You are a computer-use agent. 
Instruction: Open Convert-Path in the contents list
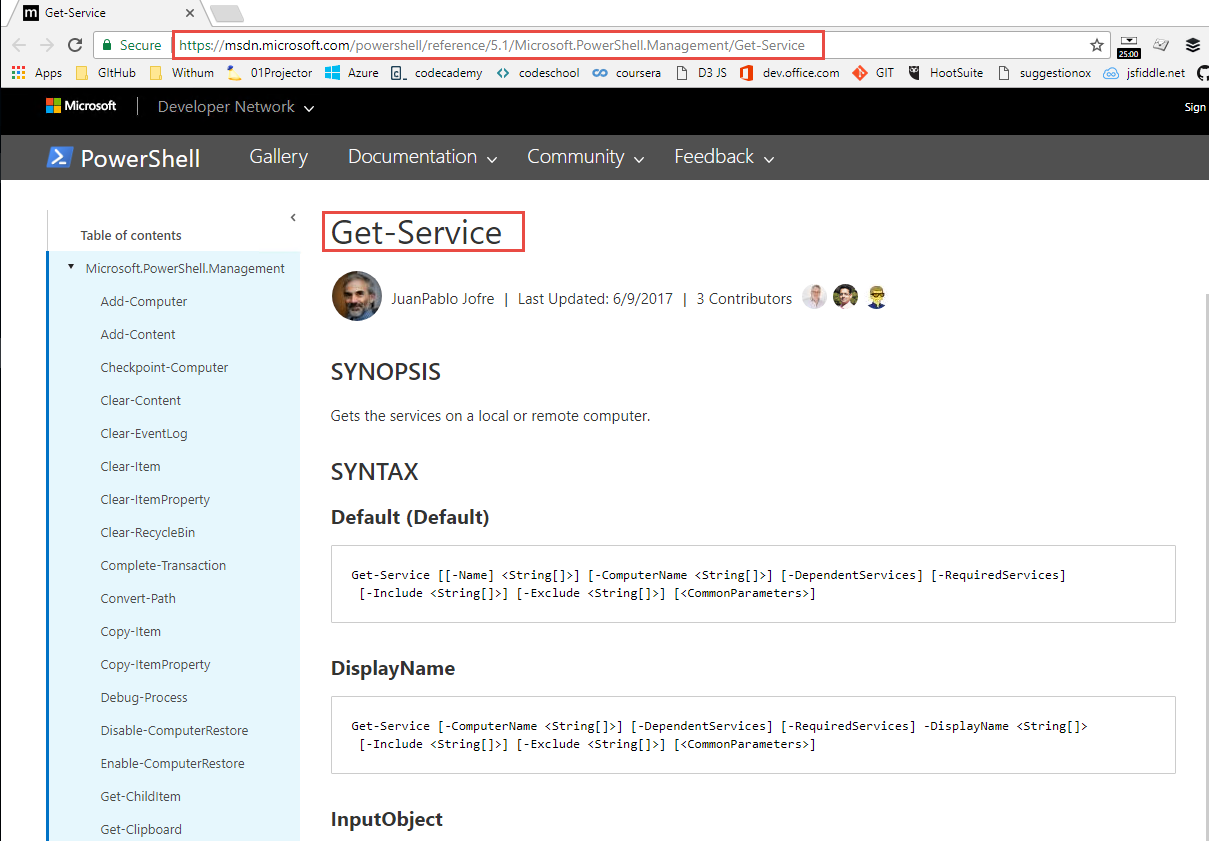pyautogui.click(x=137, y=598)
